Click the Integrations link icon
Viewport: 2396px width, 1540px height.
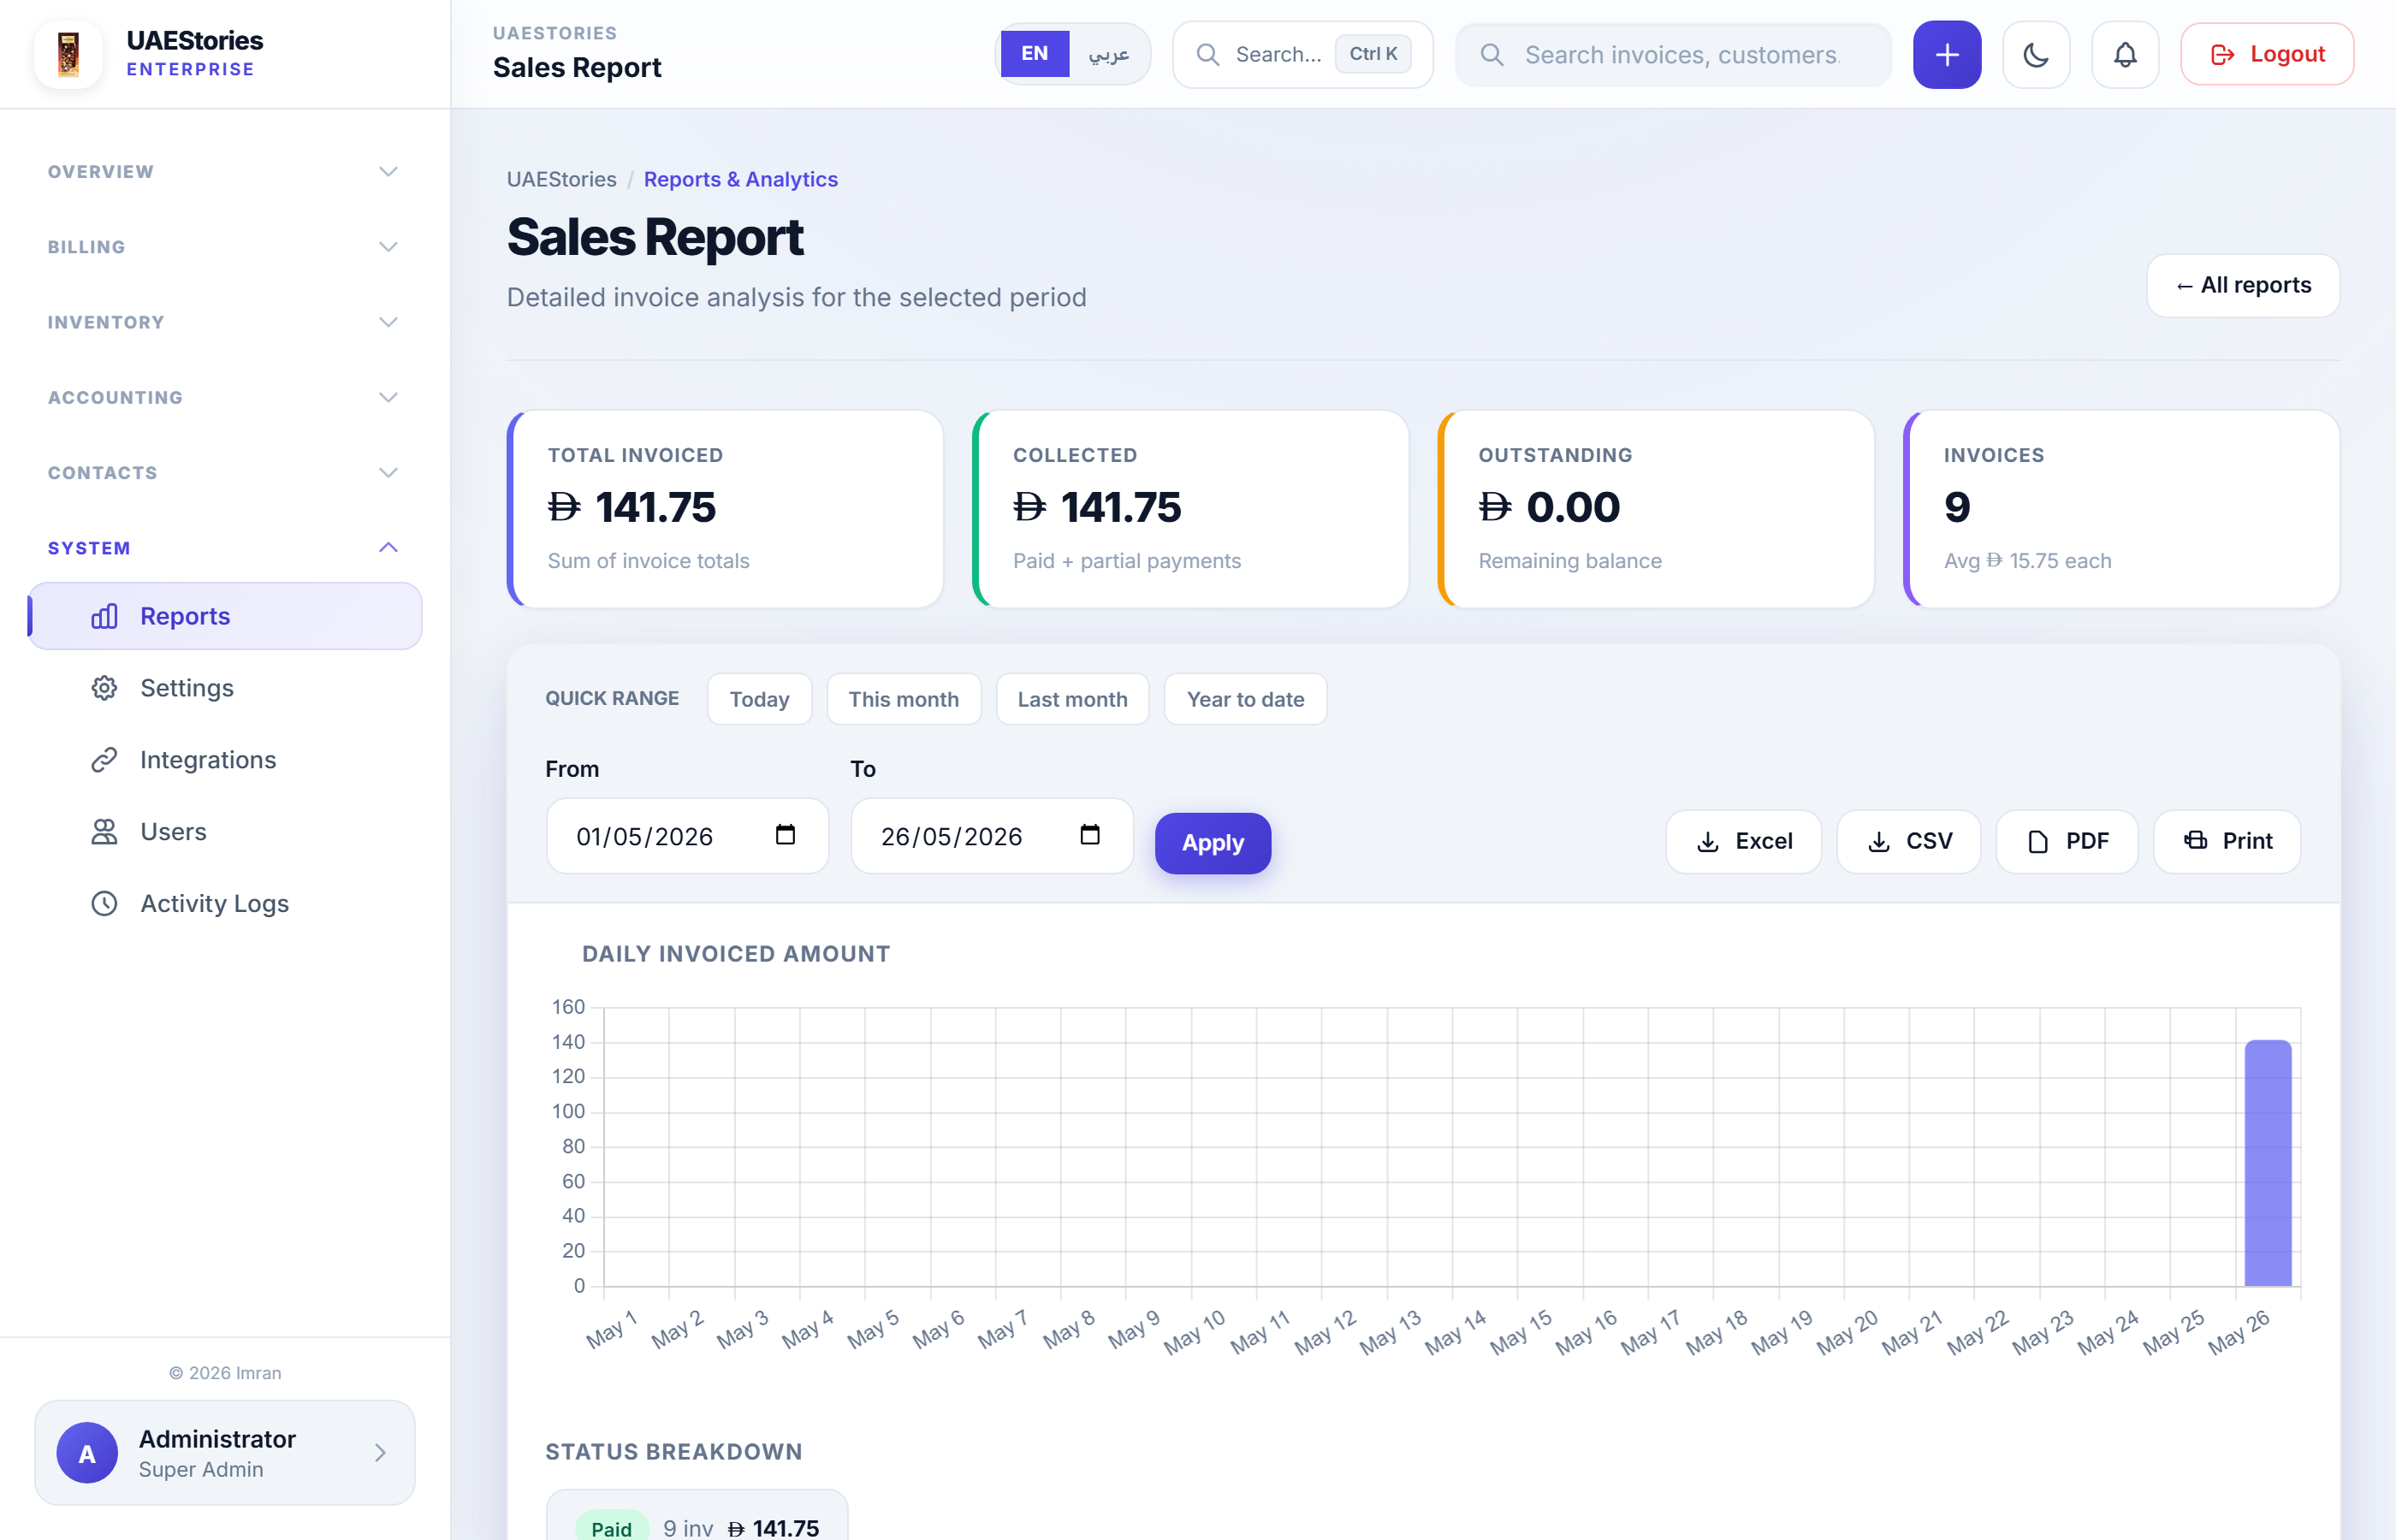pos(104,760)
